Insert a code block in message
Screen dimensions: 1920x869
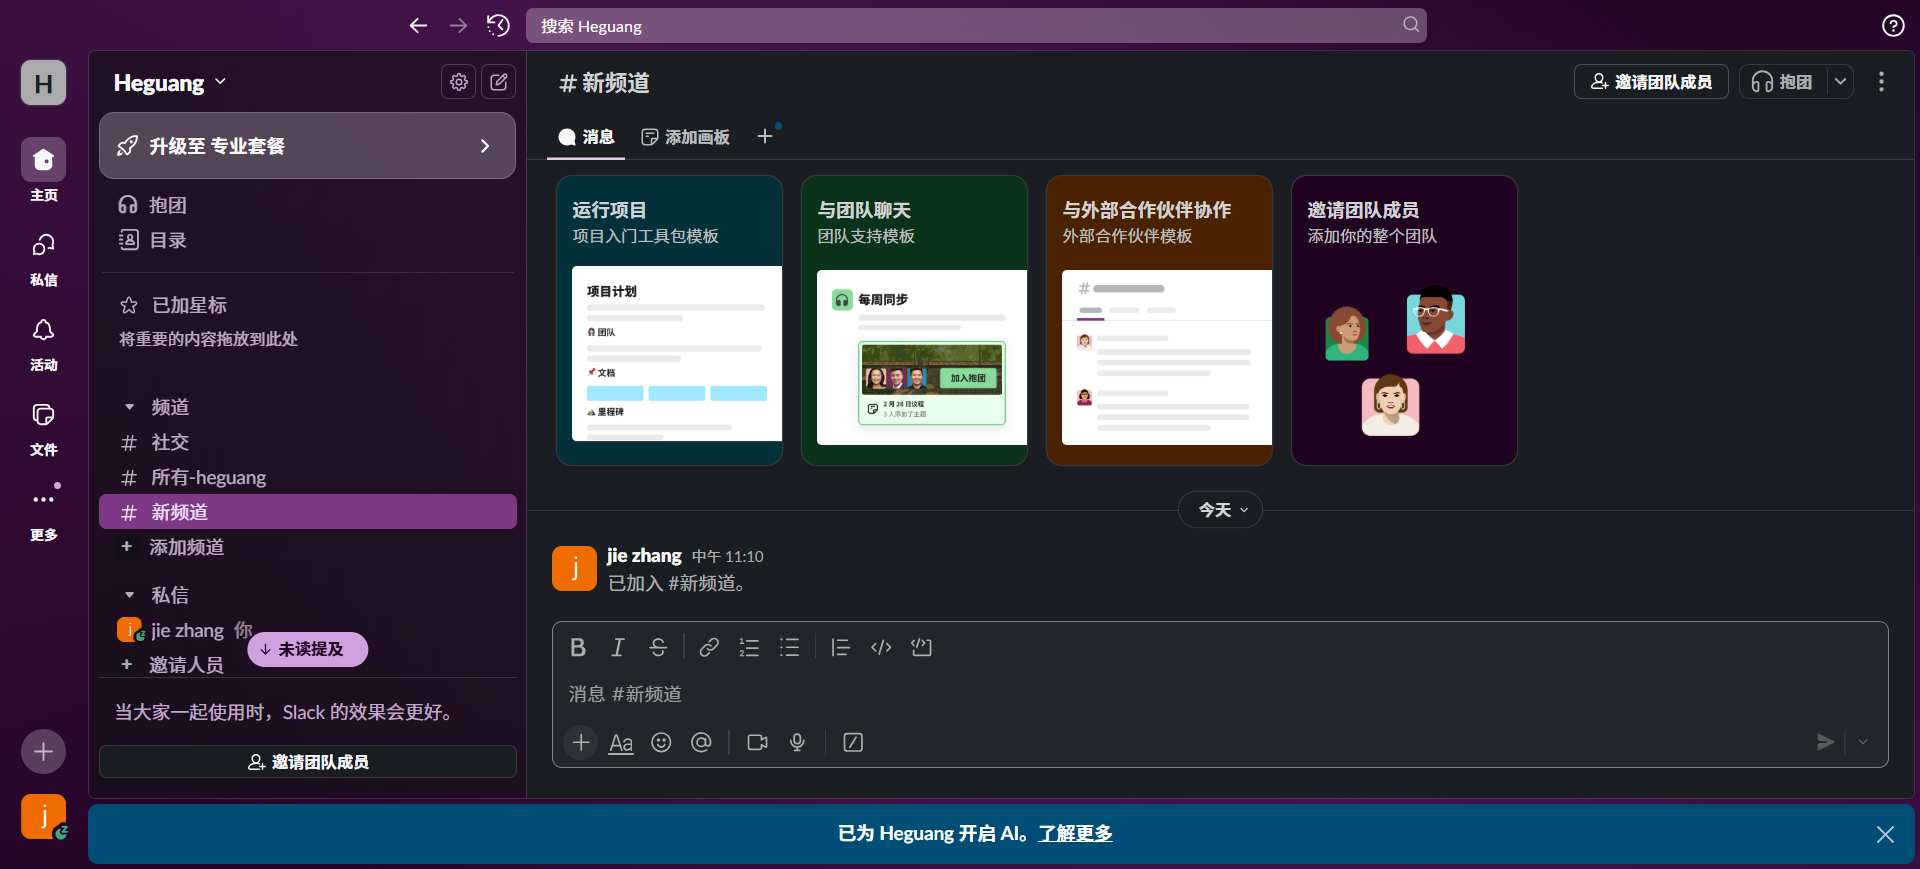click(x=921, y=648)
